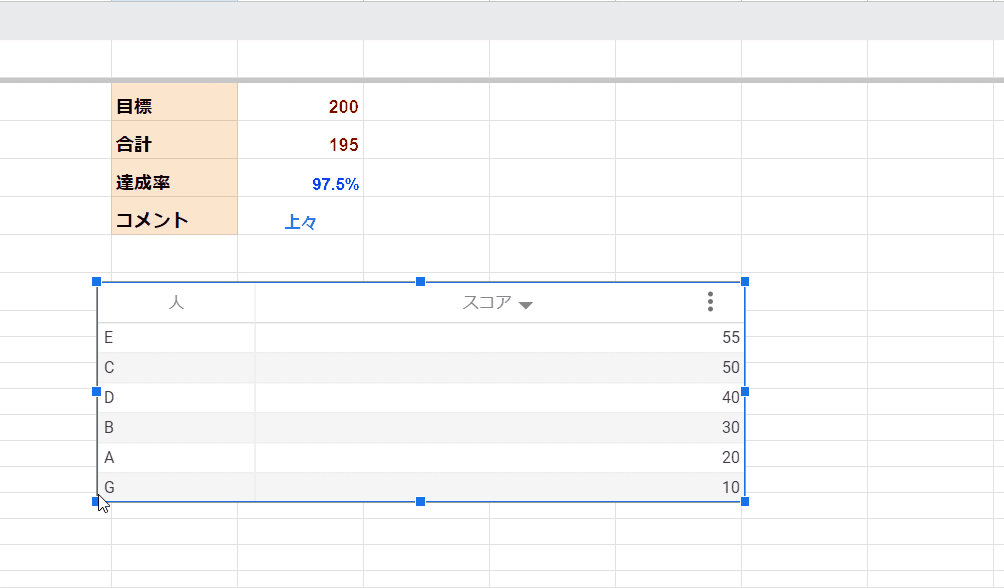Click the score value 50
1004x588 pixels.
pos(731,368)
